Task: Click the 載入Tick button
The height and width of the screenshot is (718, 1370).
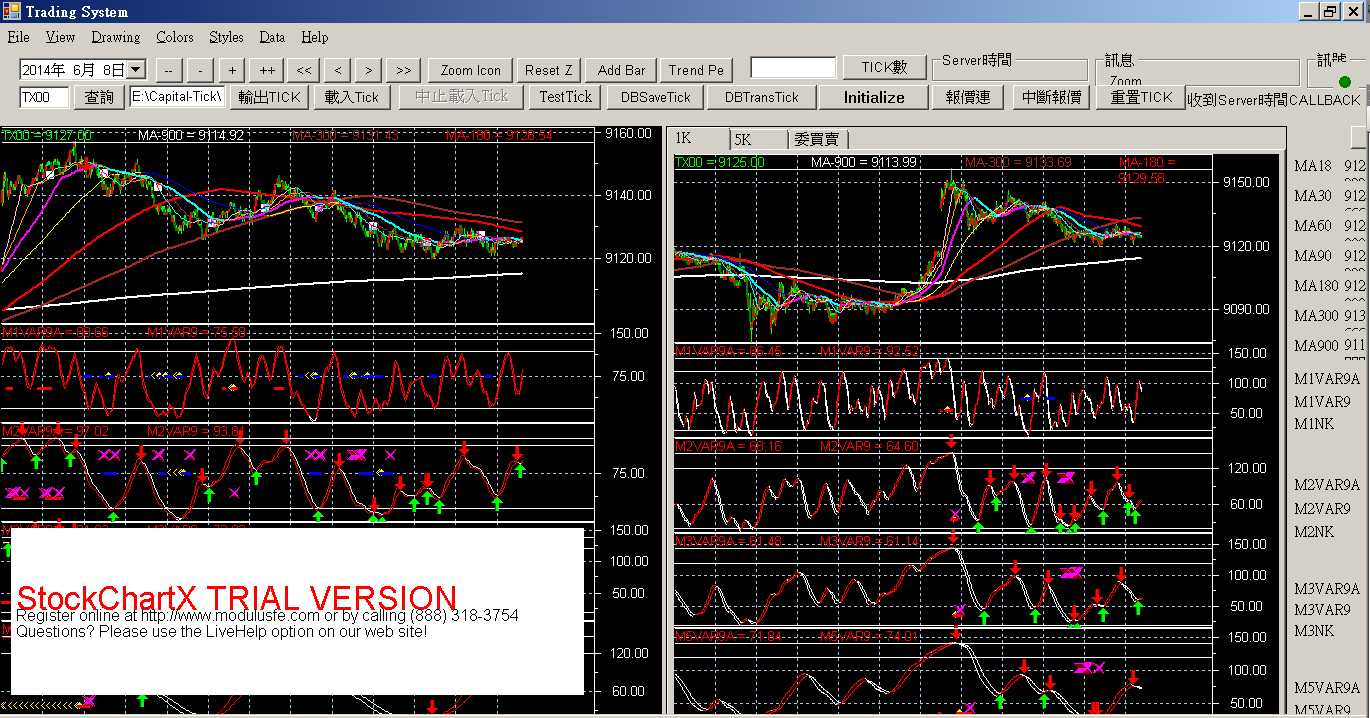Action: 352,97
